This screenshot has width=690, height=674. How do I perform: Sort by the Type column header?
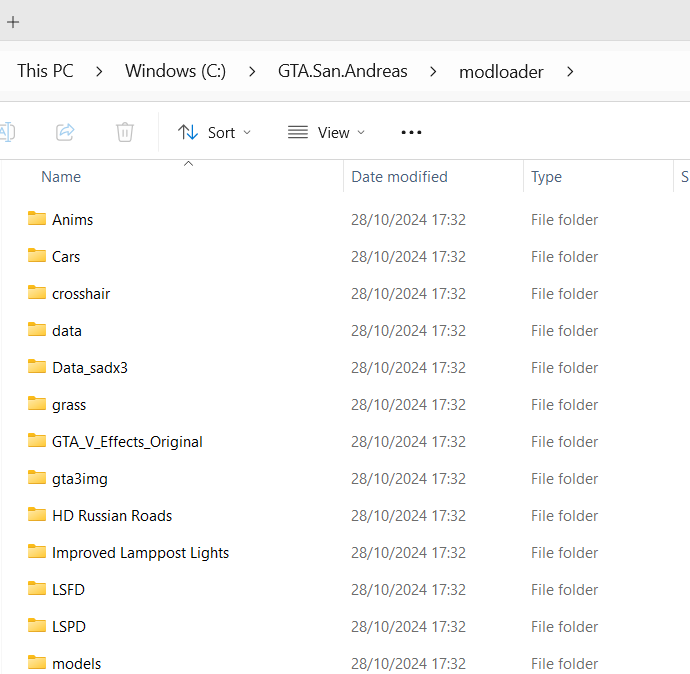pos(546,177)
